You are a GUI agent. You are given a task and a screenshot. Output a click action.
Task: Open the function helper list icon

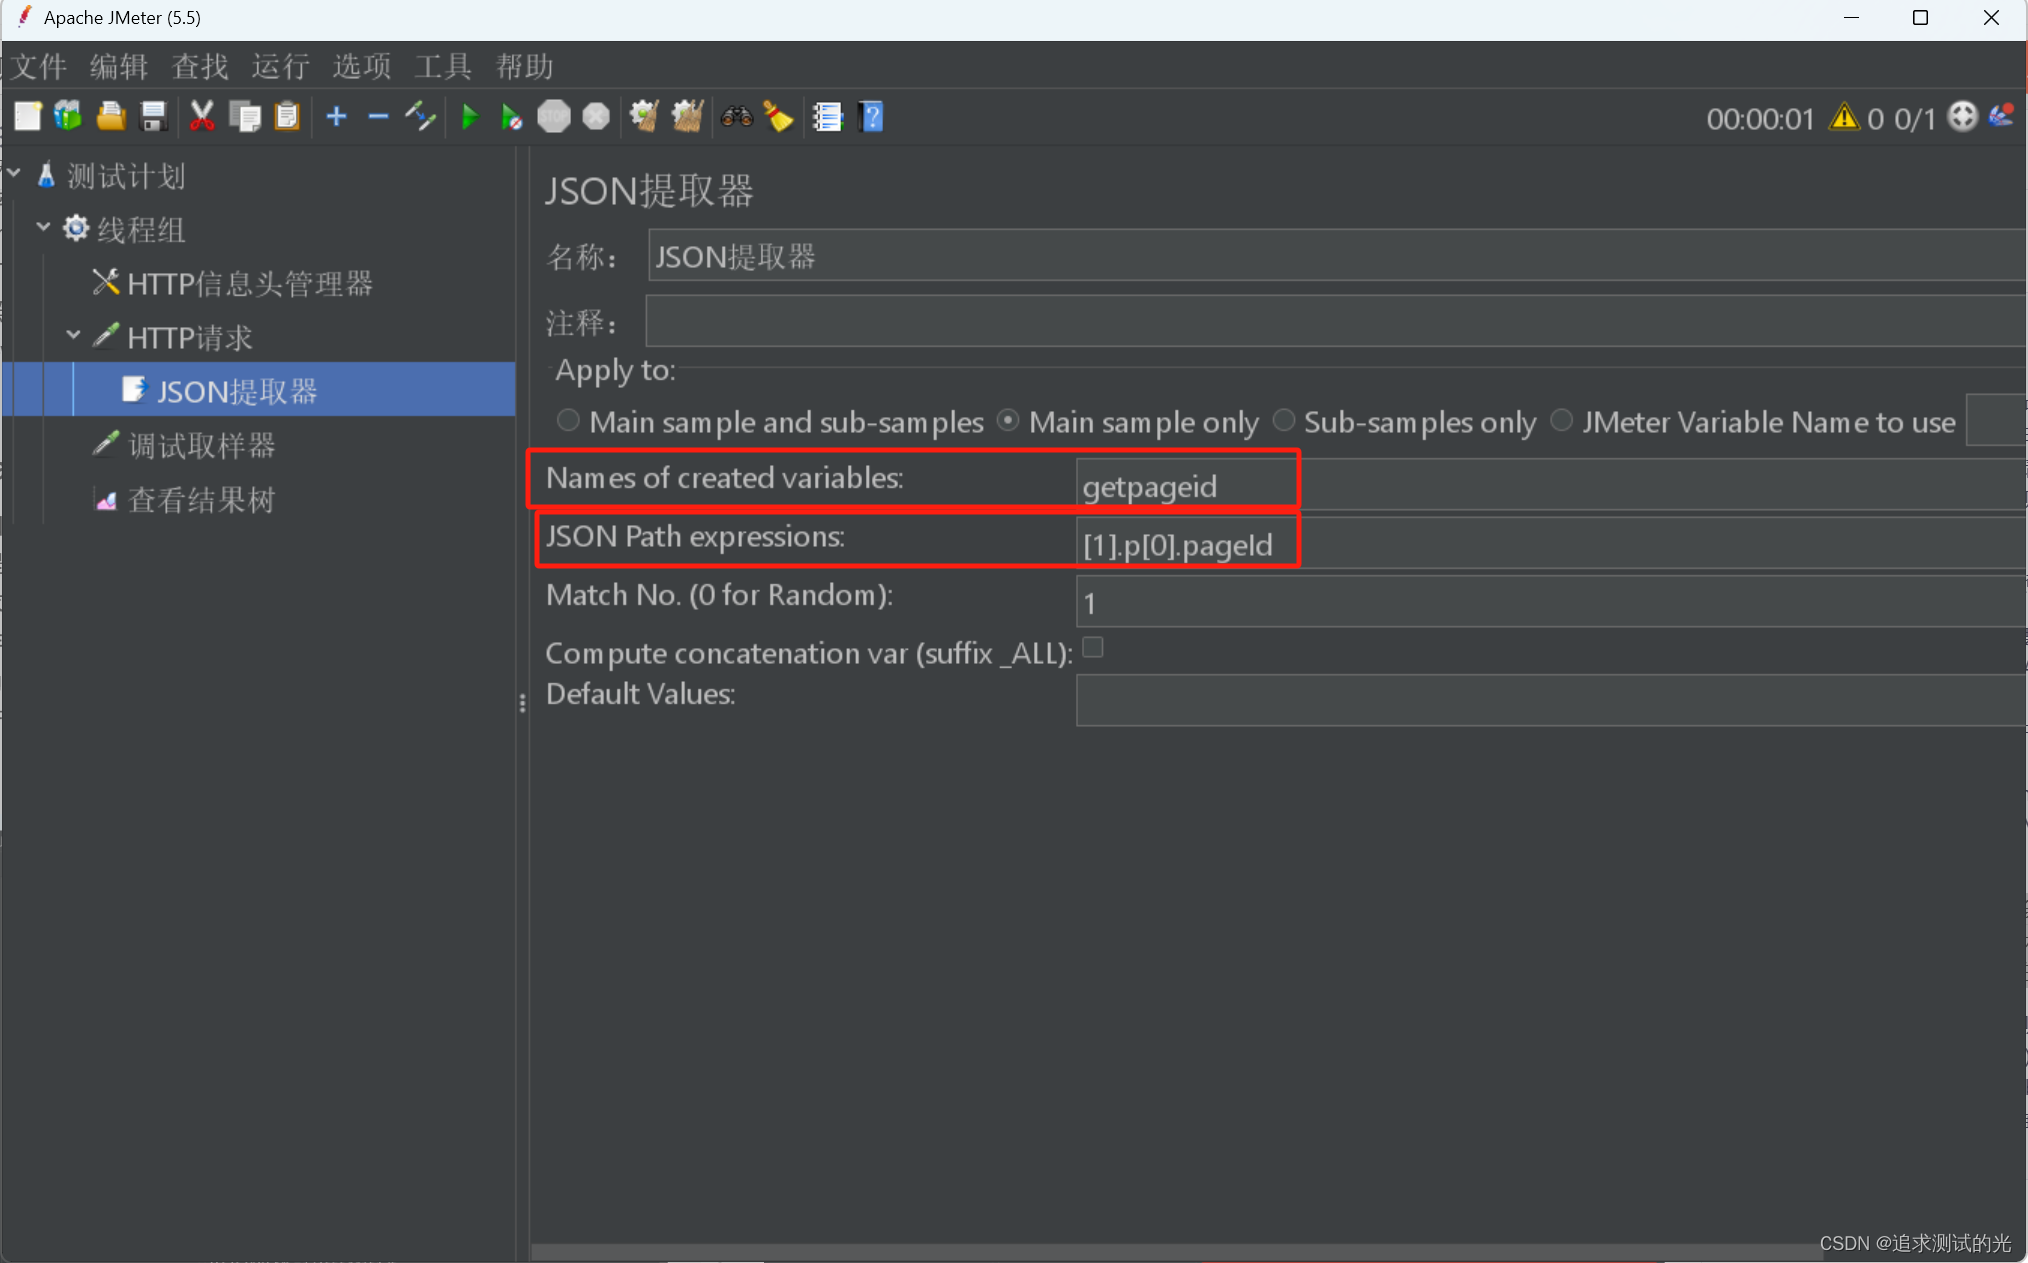point(828,117)
